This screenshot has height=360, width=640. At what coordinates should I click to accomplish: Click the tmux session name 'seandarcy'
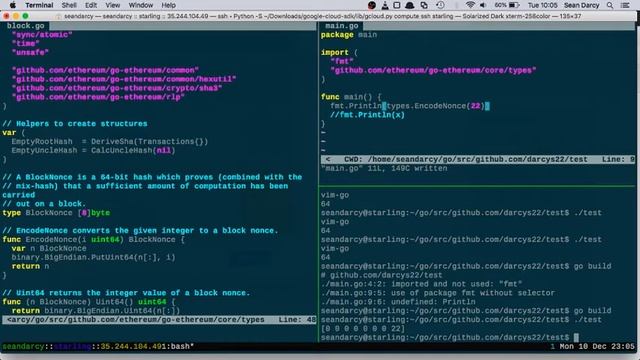pos(23,347)
